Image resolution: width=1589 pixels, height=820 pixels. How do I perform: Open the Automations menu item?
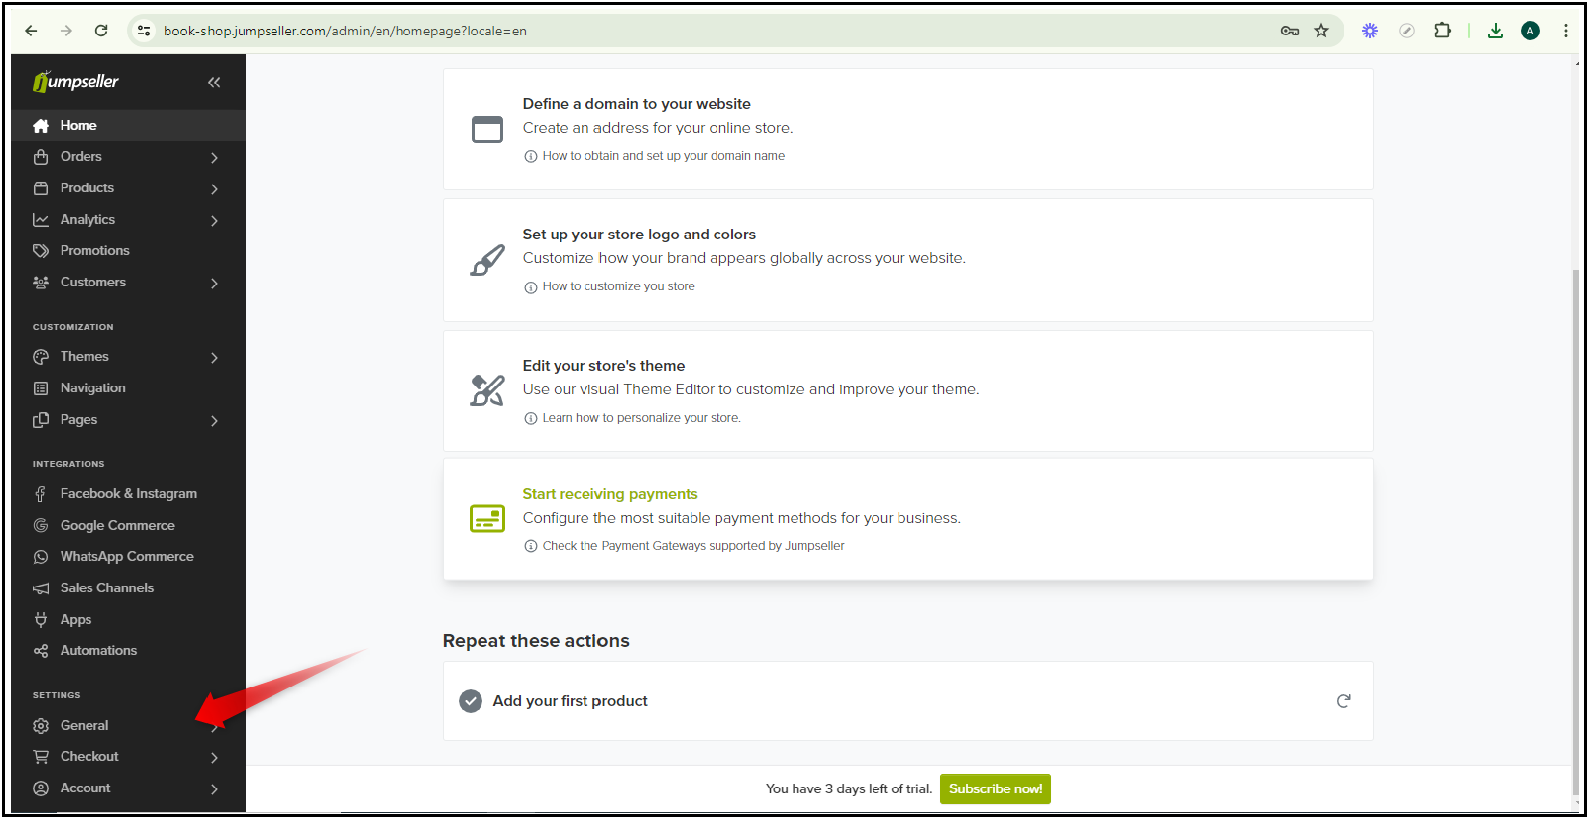(x=128, y=651)
